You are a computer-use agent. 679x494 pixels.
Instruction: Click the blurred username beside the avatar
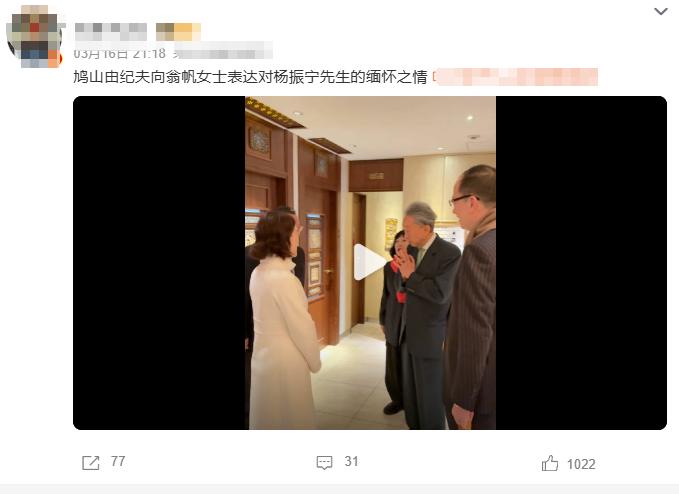coord(111,32)
